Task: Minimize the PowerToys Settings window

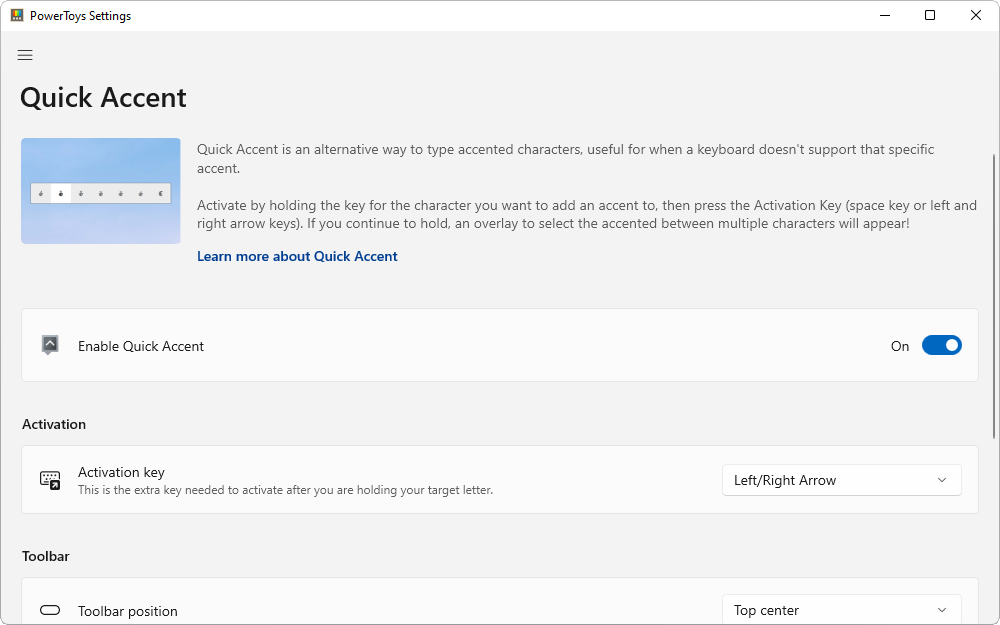Action: [x=884, y=16]
